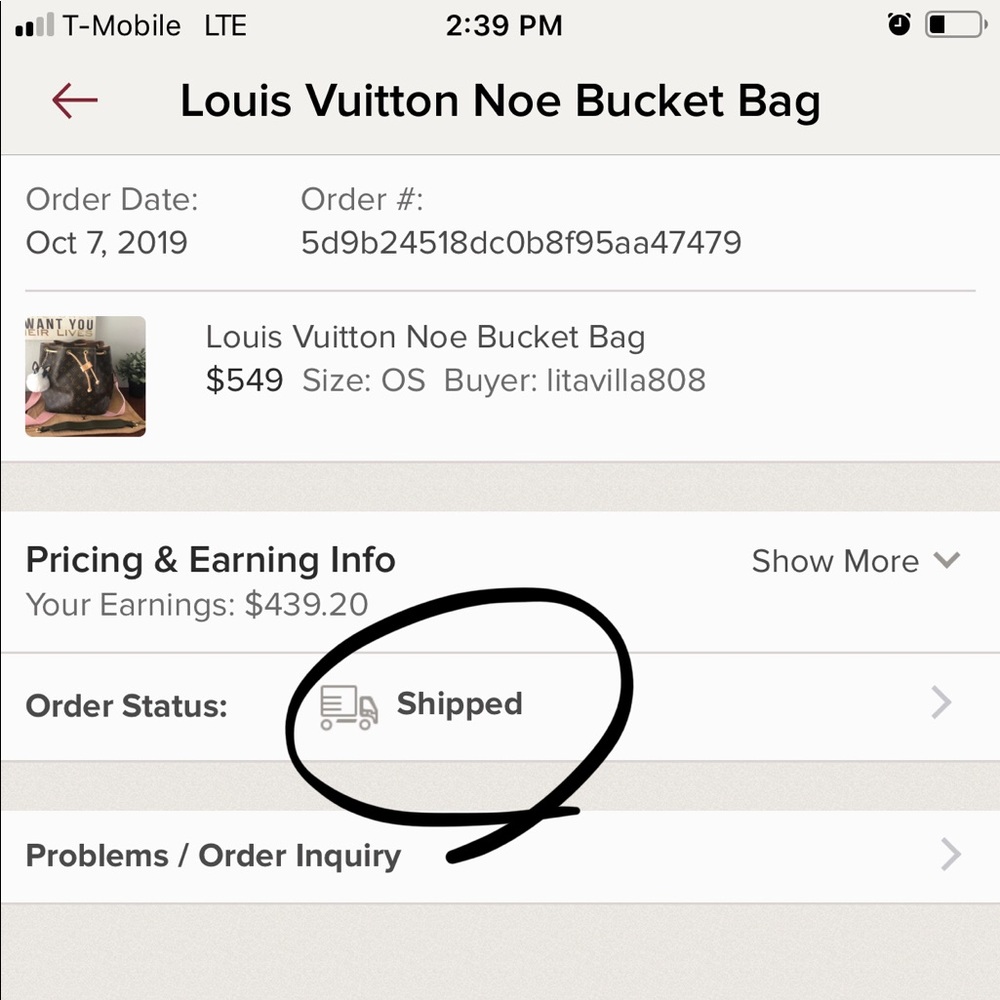Tap the cellular signal bars icon
The height and width of the screenshot is (1000, 1000).
pos(34,26)
